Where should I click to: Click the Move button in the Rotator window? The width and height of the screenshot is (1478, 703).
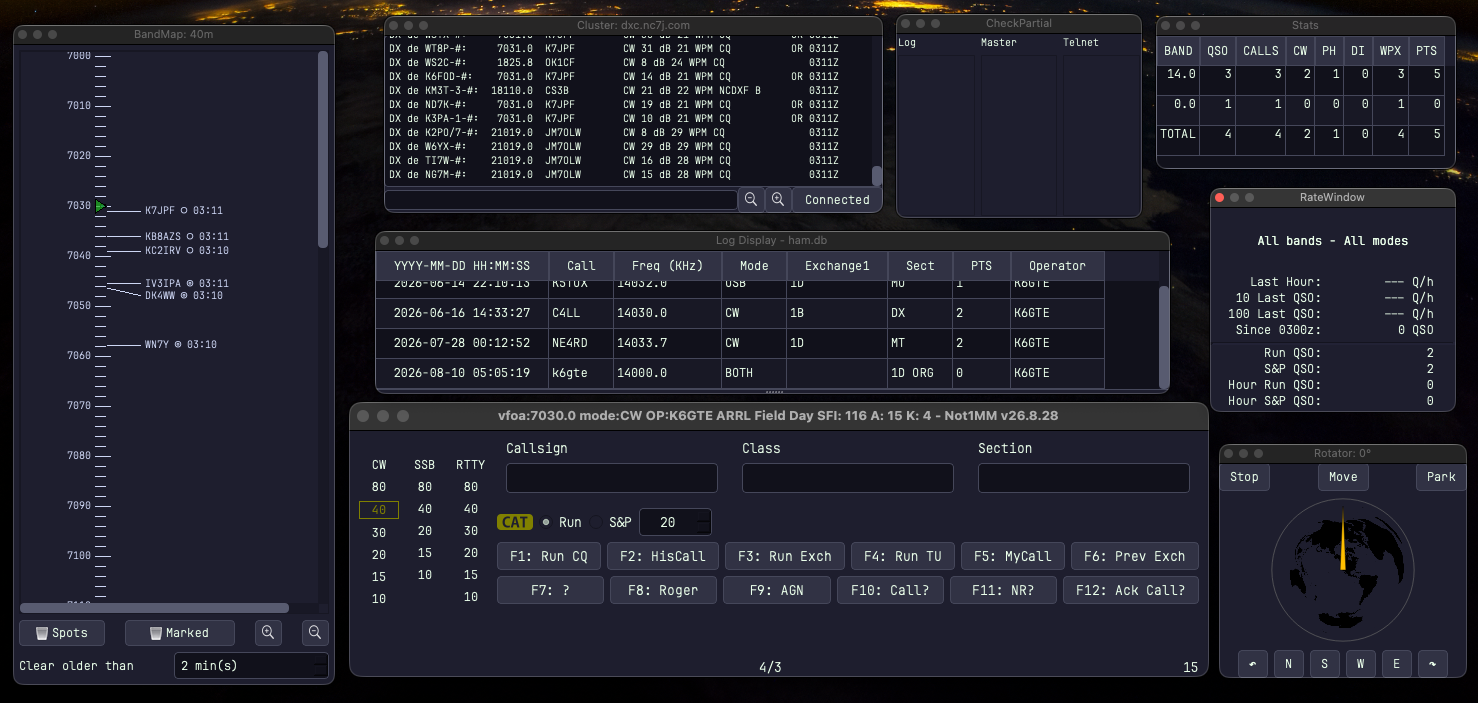(x=1343, y=477)
